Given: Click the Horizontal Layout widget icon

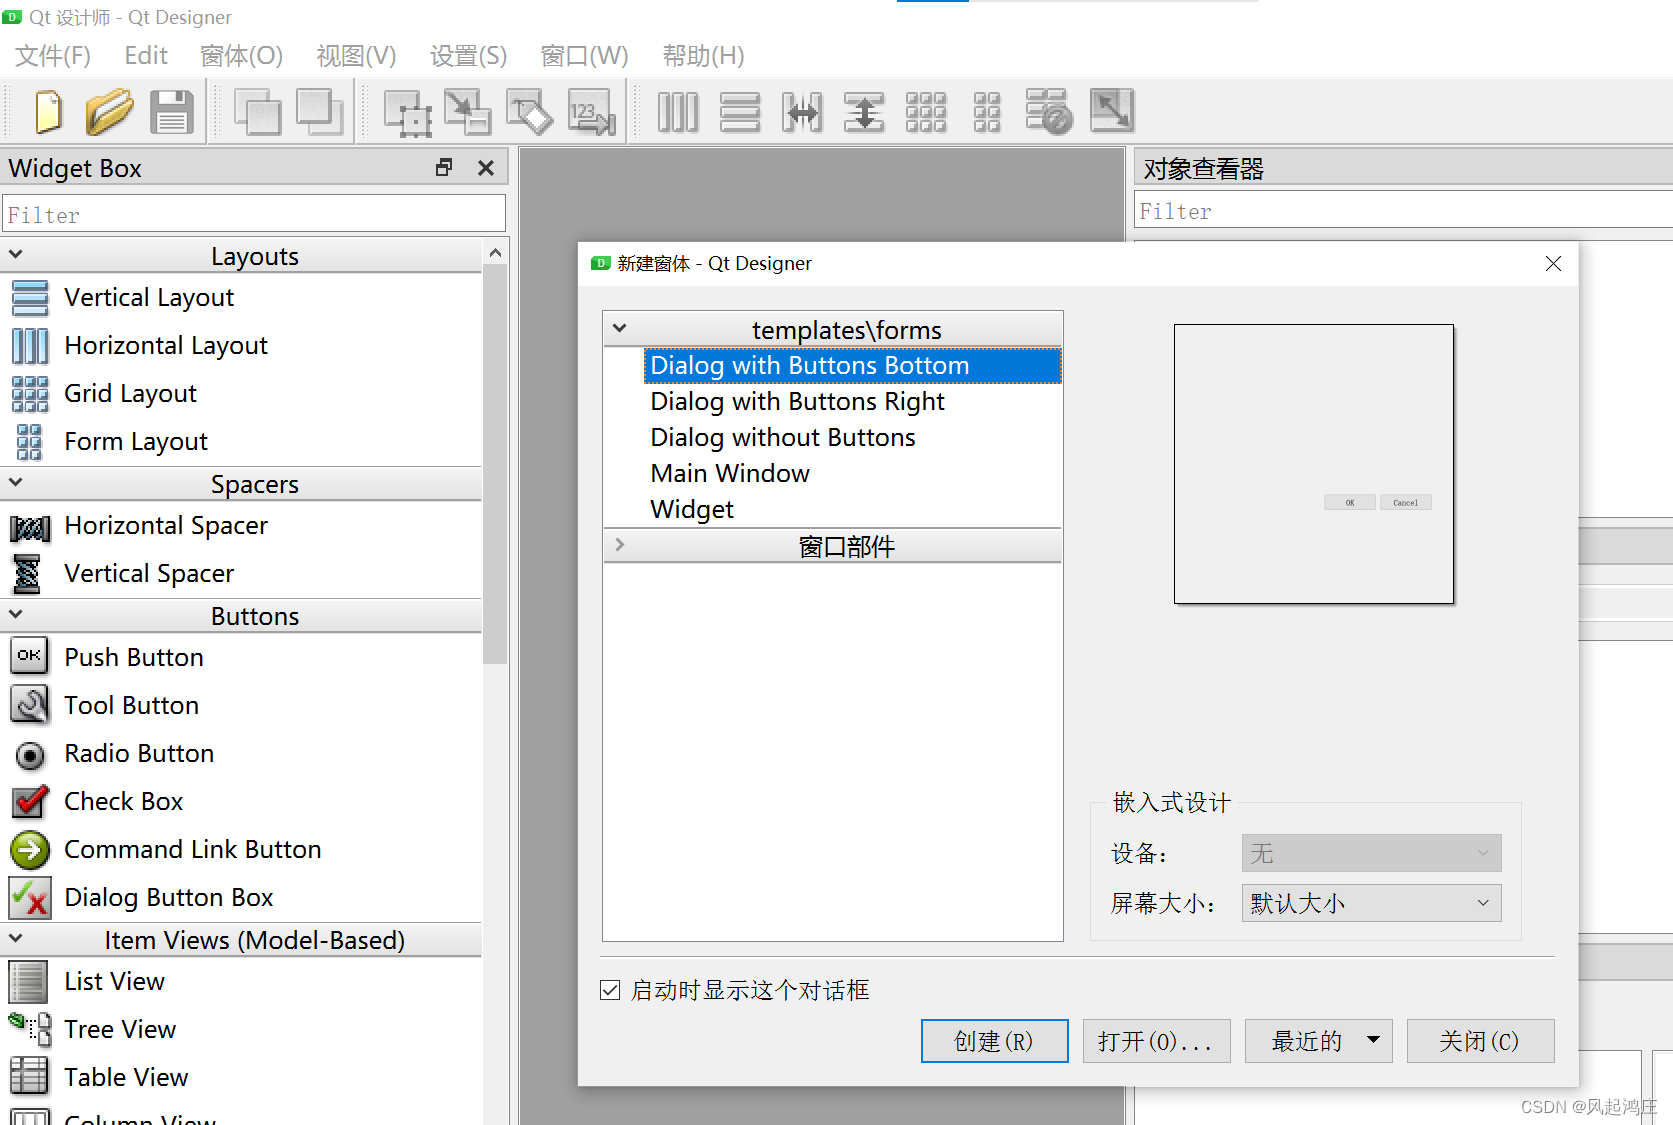Looking at the screenshot, I should pyautogui.click(x=30, y=345).
